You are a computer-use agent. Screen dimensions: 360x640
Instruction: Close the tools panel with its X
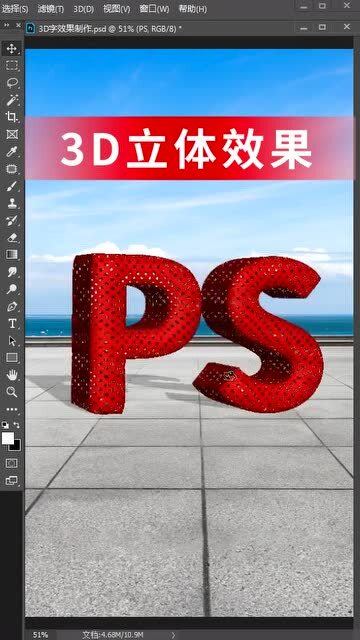coord(18,25)
